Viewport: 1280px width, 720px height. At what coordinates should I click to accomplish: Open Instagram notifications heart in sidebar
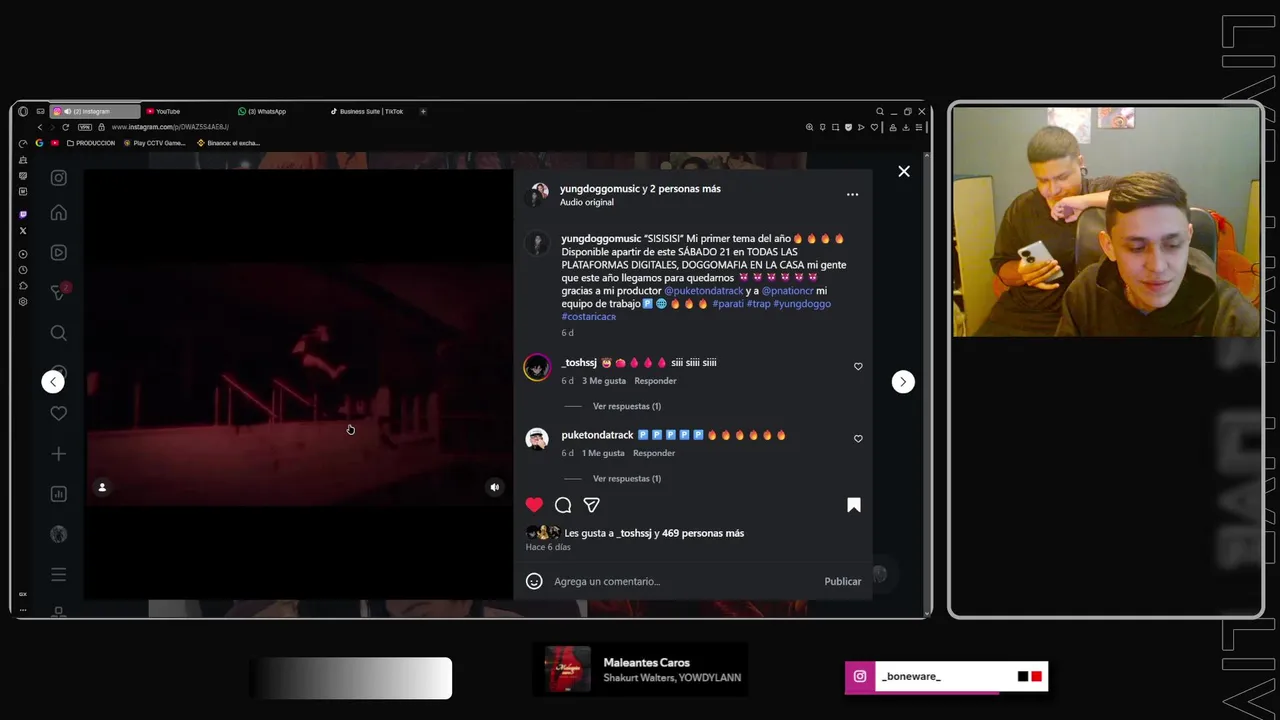(x=59, y=413)
